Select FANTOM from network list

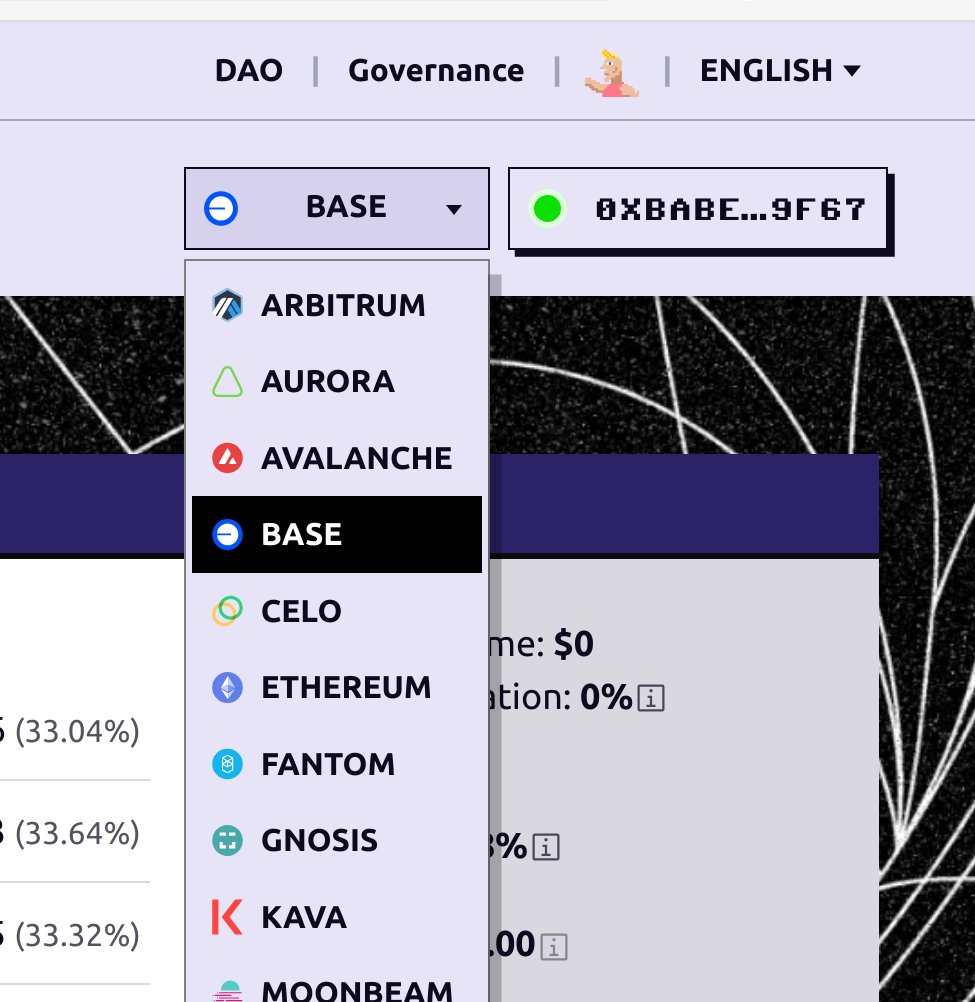[337, 764]
